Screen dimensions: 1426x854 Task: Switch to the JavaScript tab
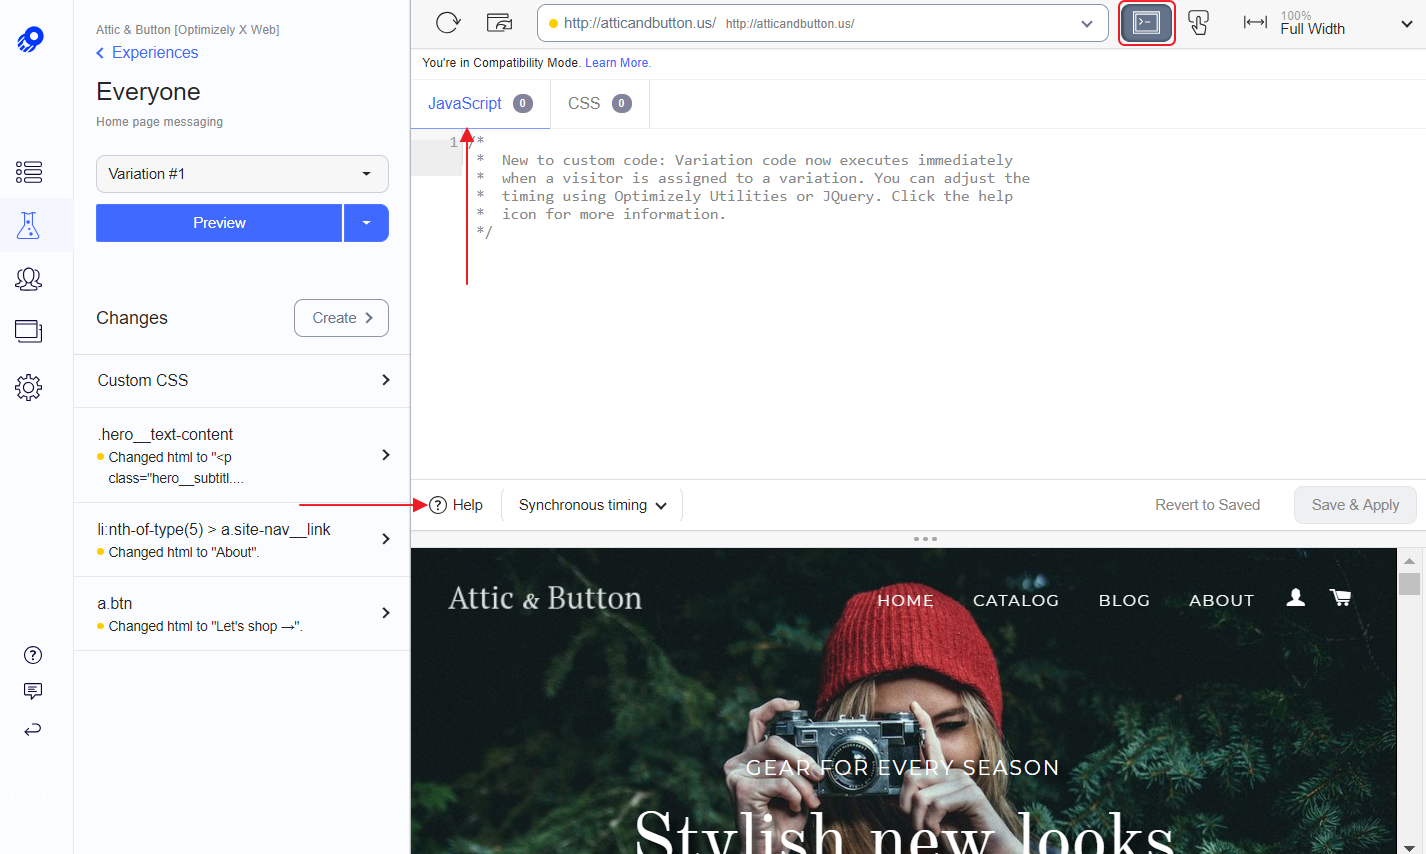pyautogui.click(x=480, y=103)
